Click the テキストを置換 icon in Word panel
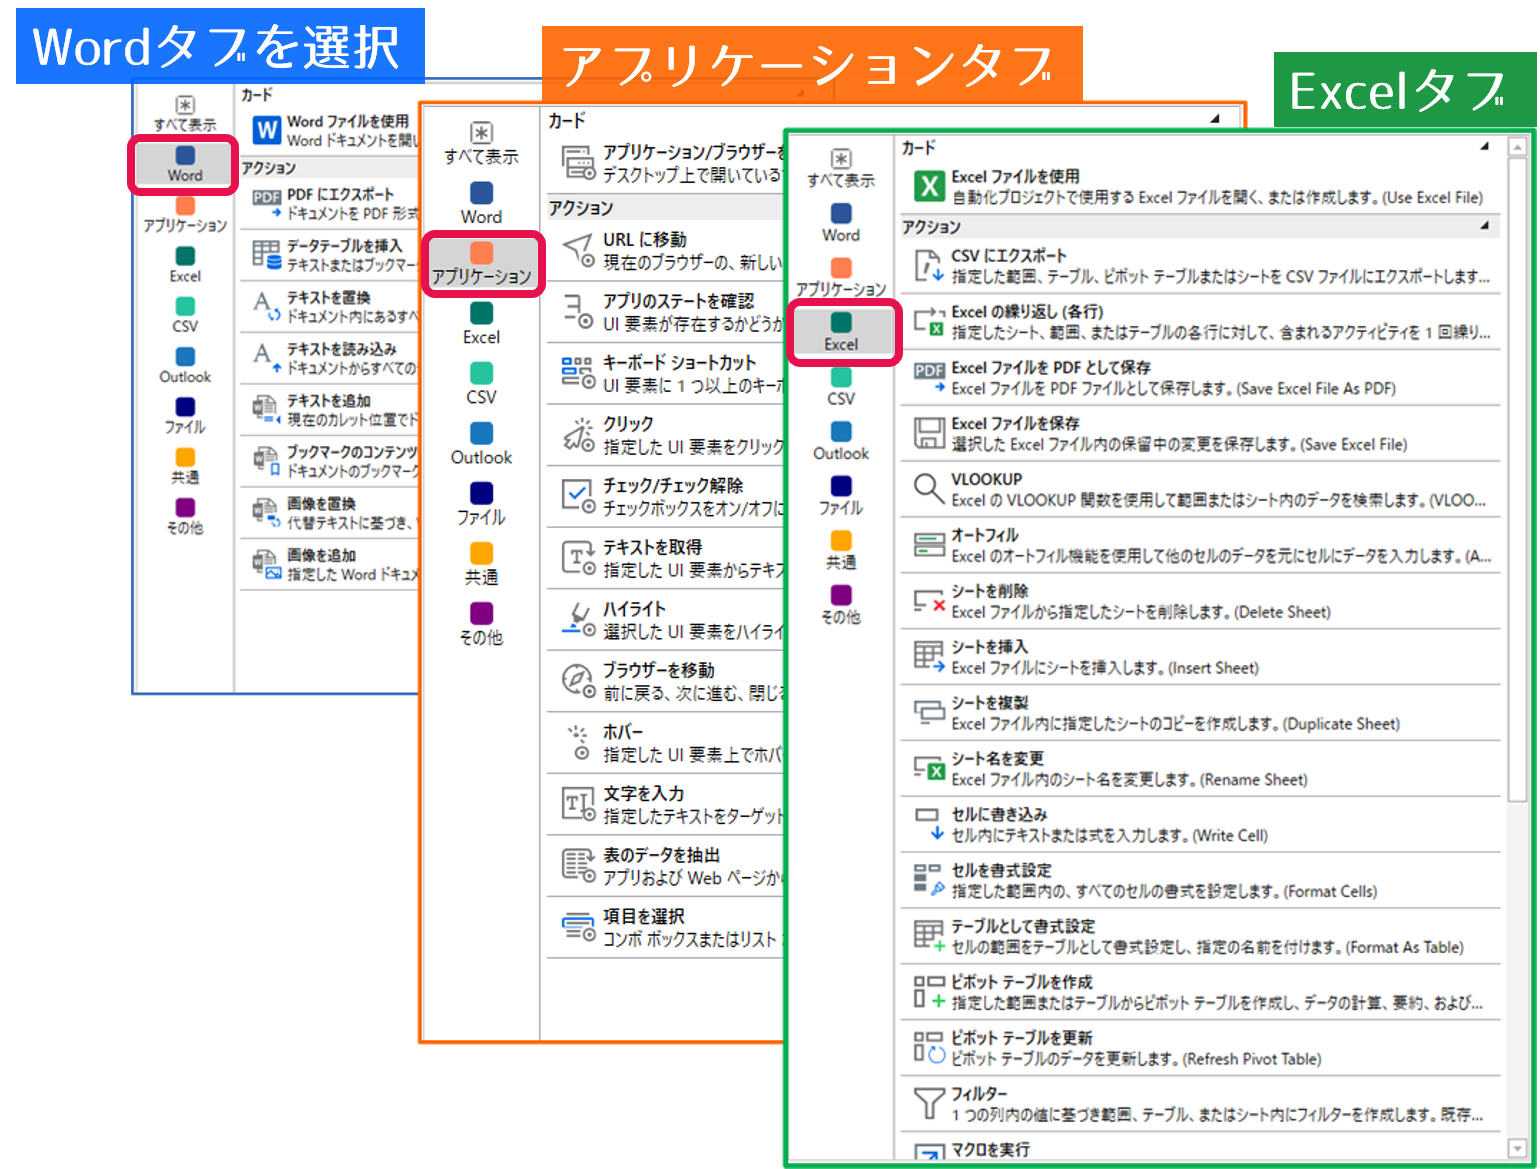The image size is (1540, 1169). pos(266,306)
